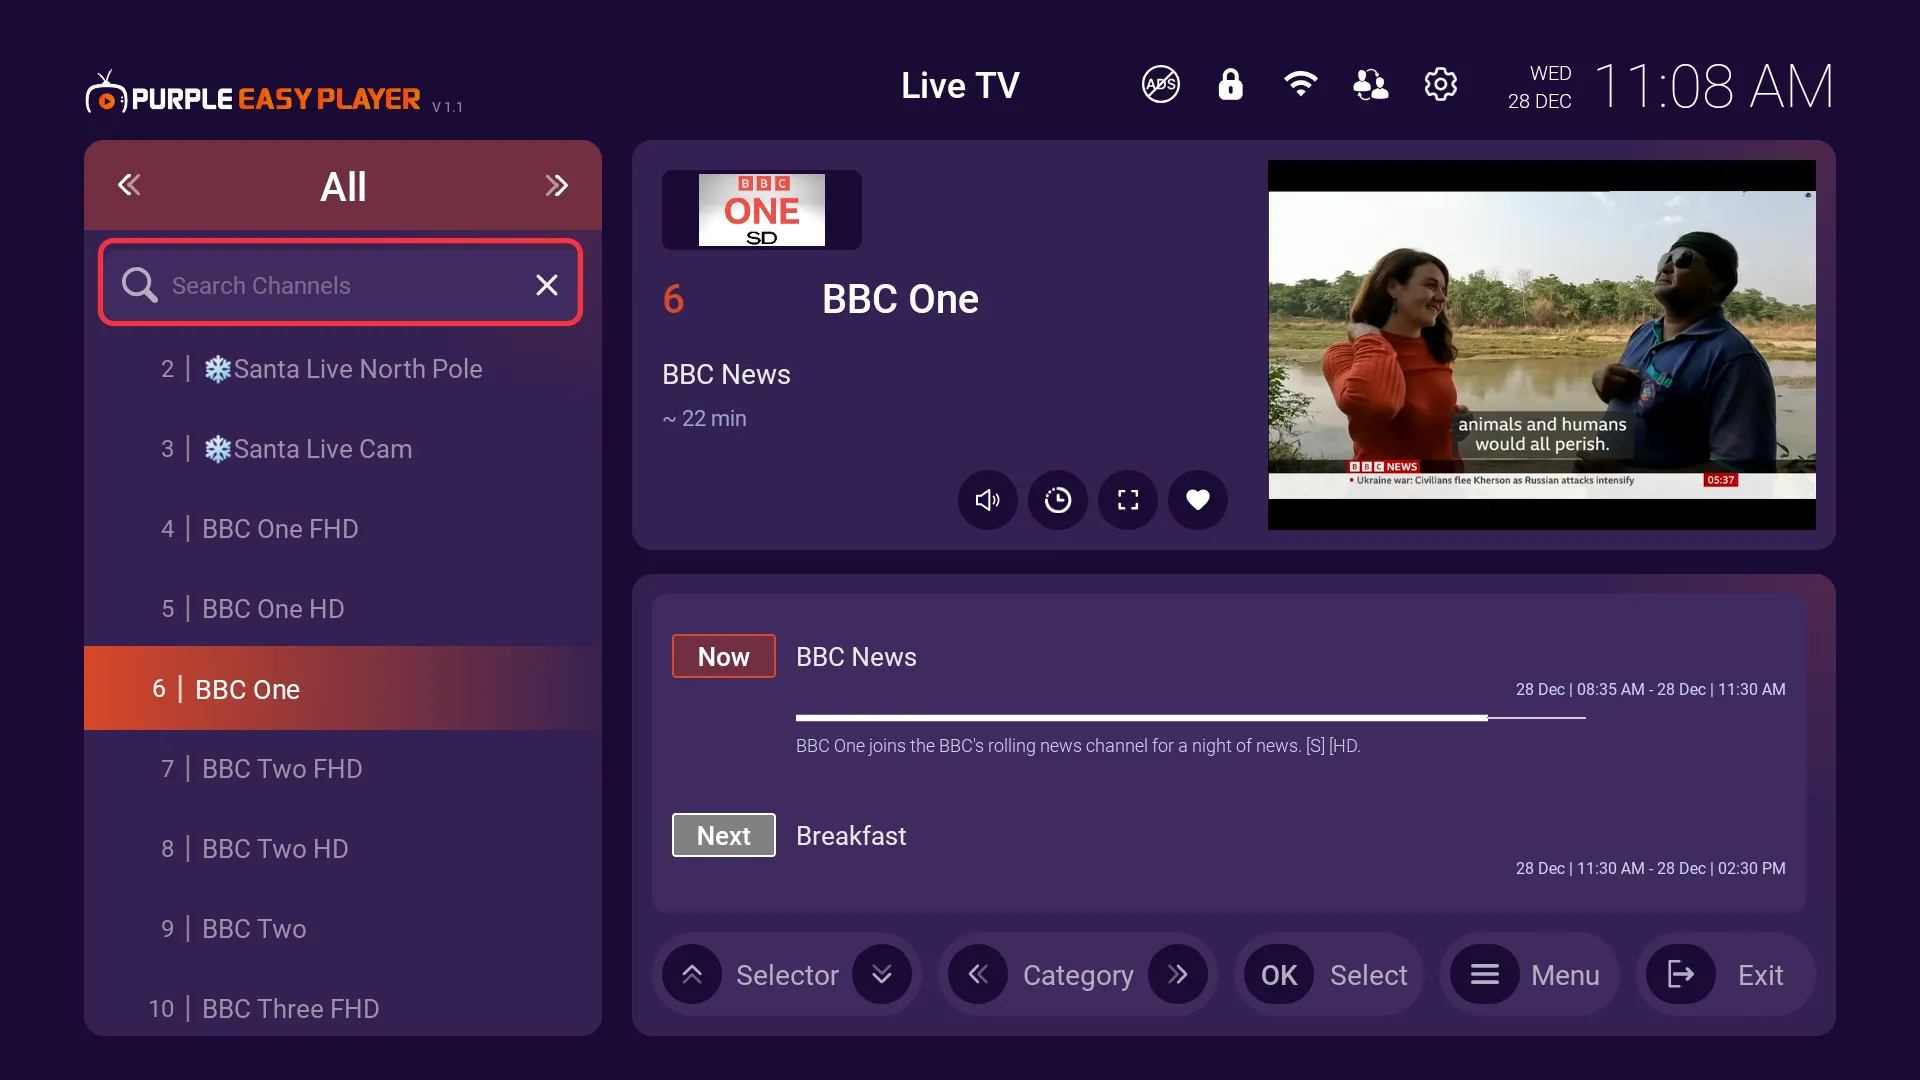Screen dimensions: 1920x1080
Task: Click the 11:08 AM clock display
Action: 1713,86
